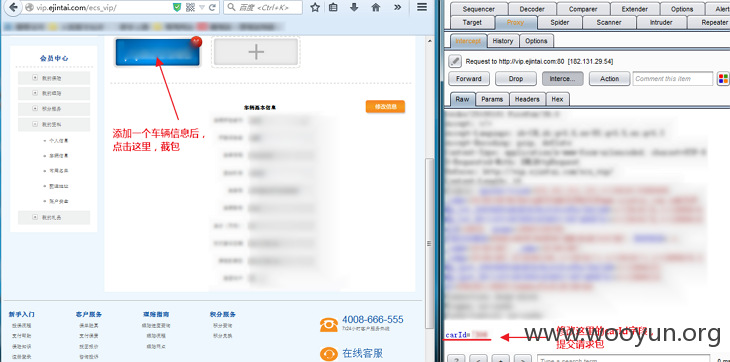
Task: Switch to Burp Repeater tab
Action: [710, 22]
